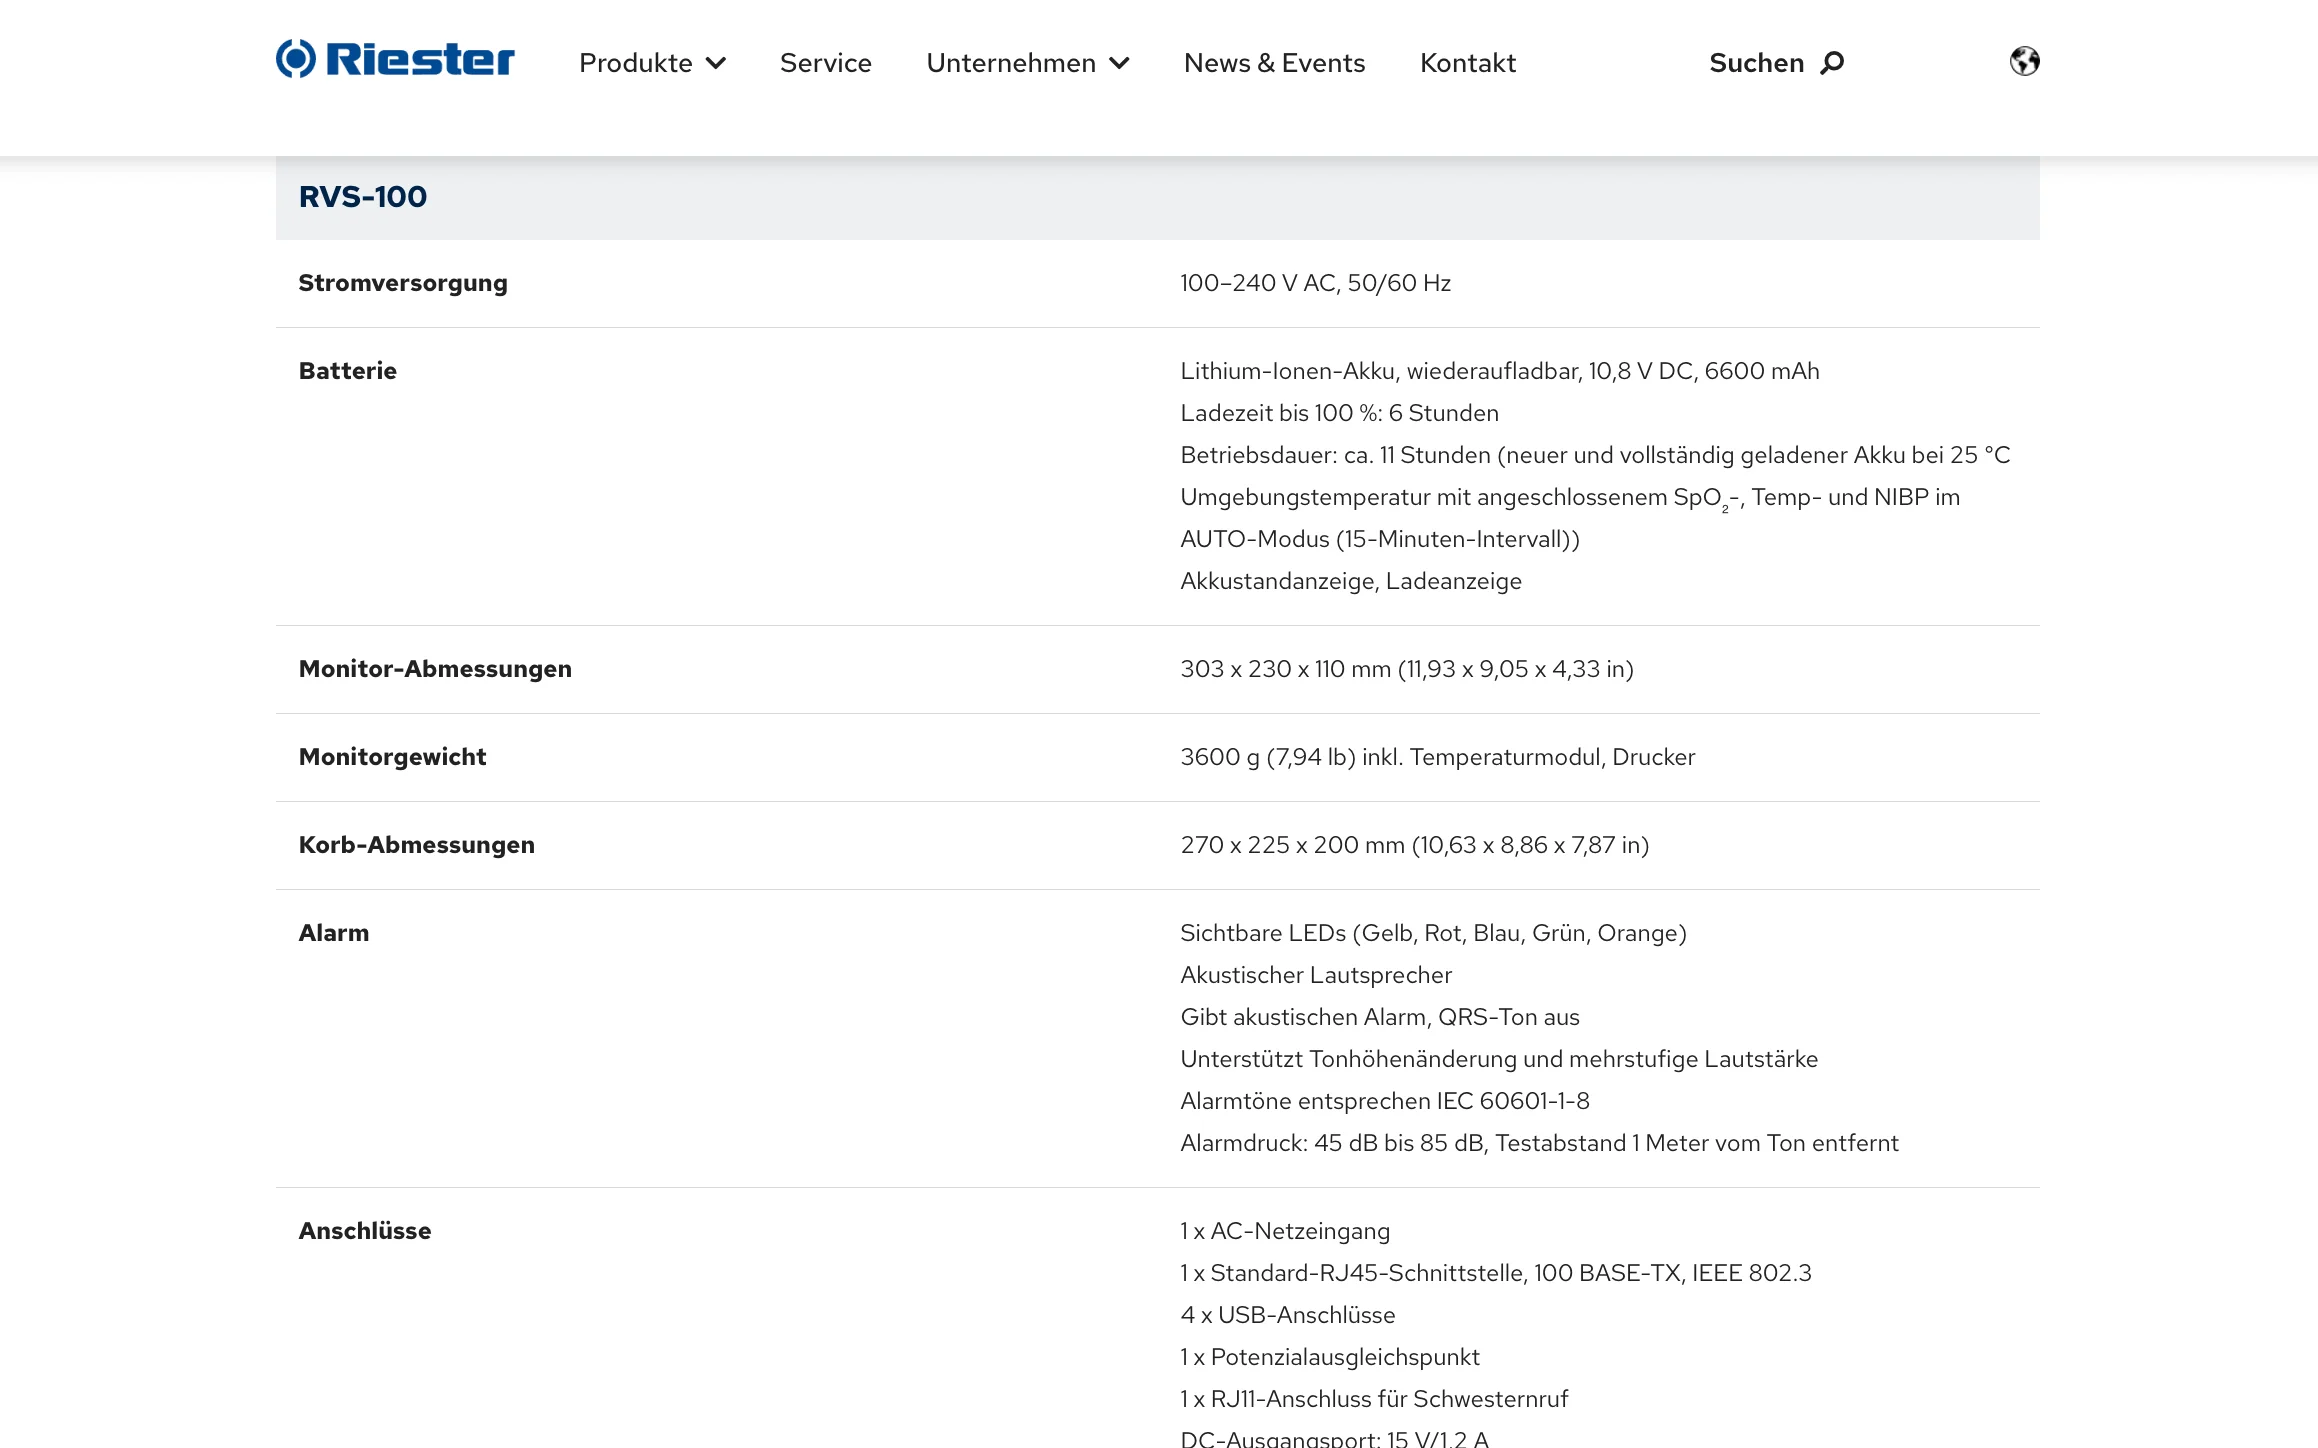2318x1448 pixels.
Task: Click the Suchen search button
Action: coord(1776,63)
